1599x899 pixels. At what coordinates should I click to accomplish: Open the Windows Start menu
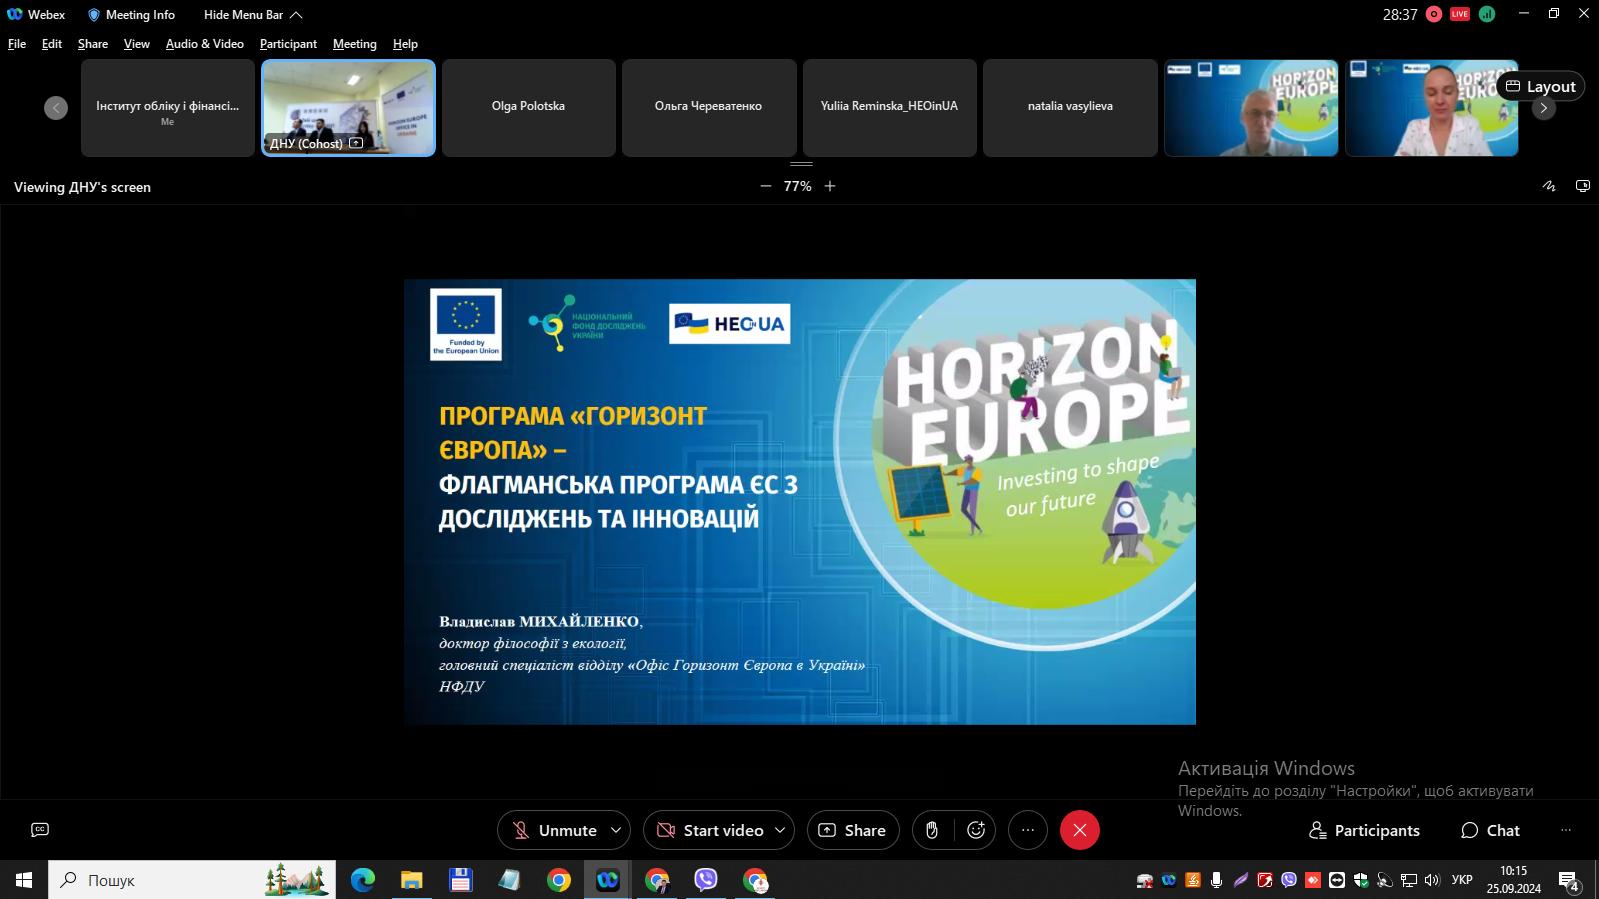pyautogui.click(x=24, y=880)
